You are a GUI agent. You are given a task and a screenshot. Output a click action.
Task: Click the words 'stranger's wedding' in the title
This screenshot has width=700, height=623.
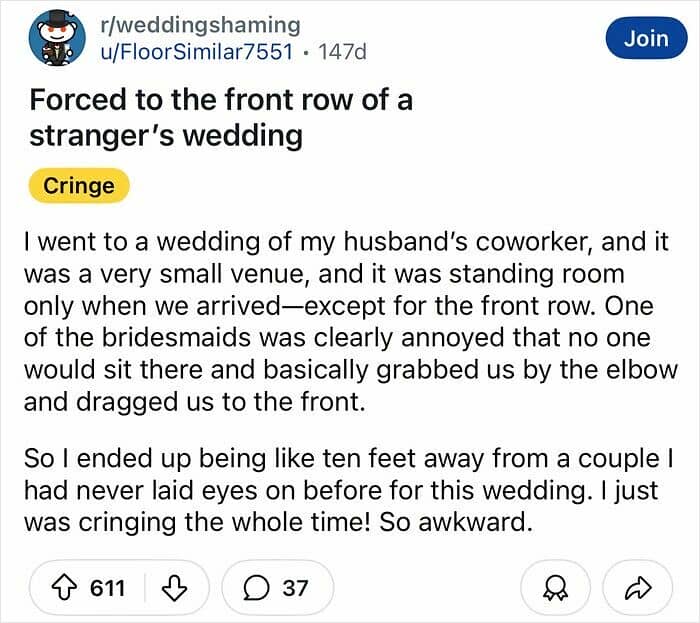click(166, 135)
